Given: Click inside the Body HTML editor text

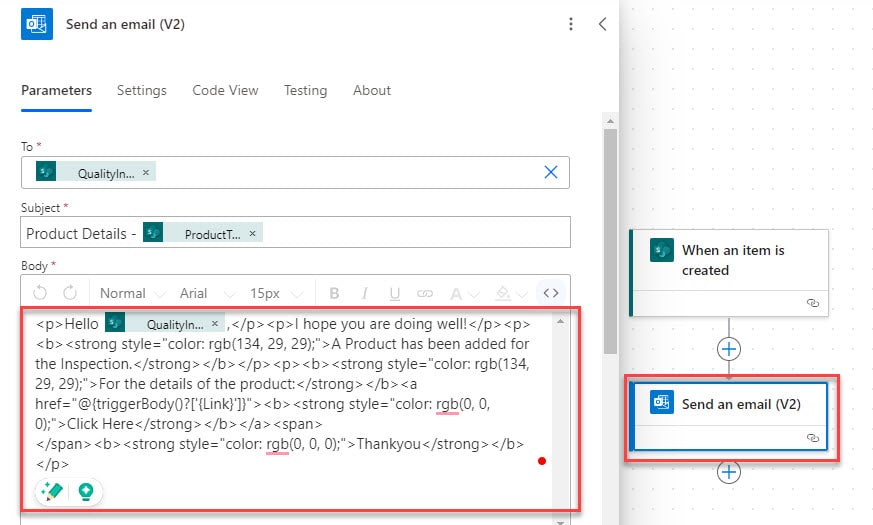Looking at the screenshot, I should [281, 394].
